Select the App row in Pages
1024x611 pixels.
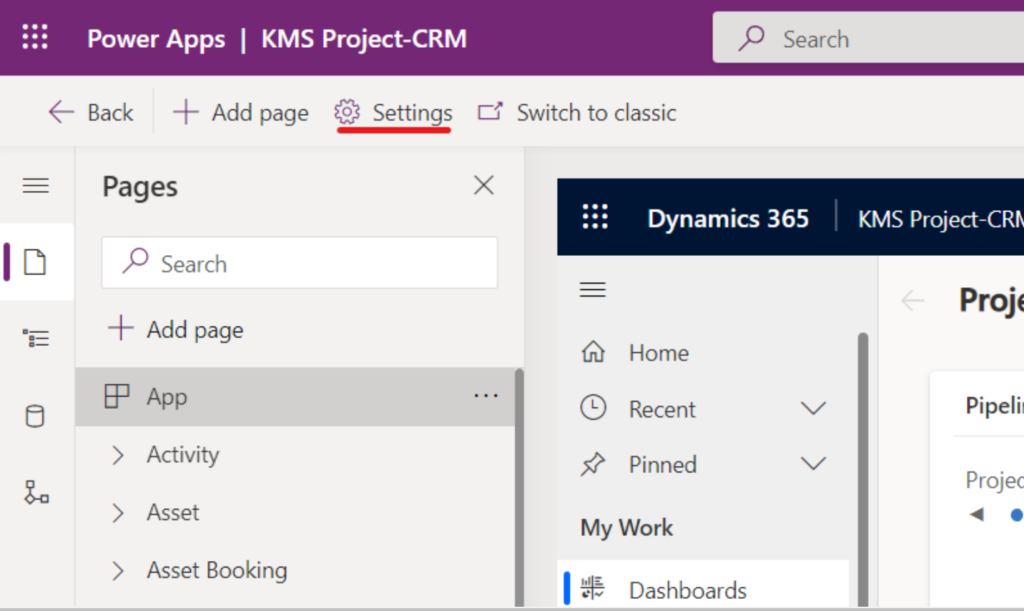pos(295,396)
